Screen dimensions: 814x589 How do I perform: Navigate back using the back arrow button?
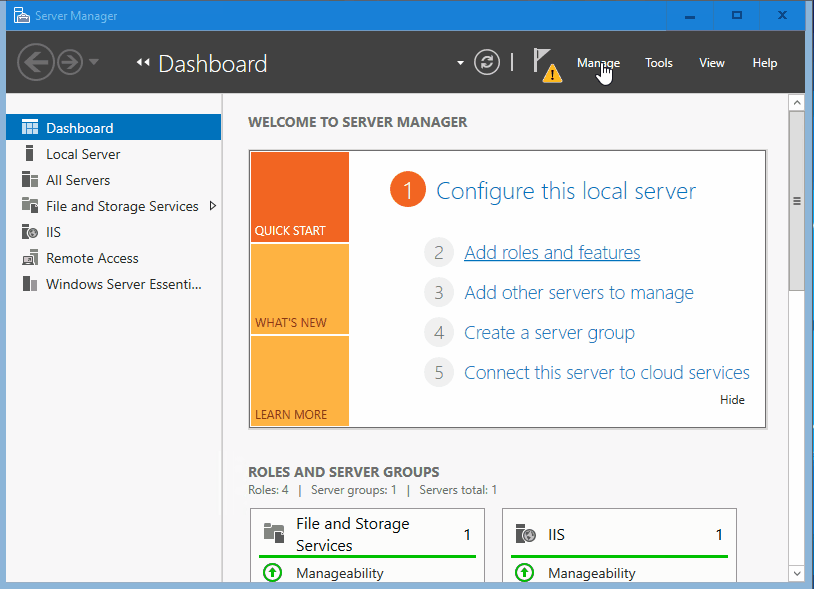click(36, 62)
